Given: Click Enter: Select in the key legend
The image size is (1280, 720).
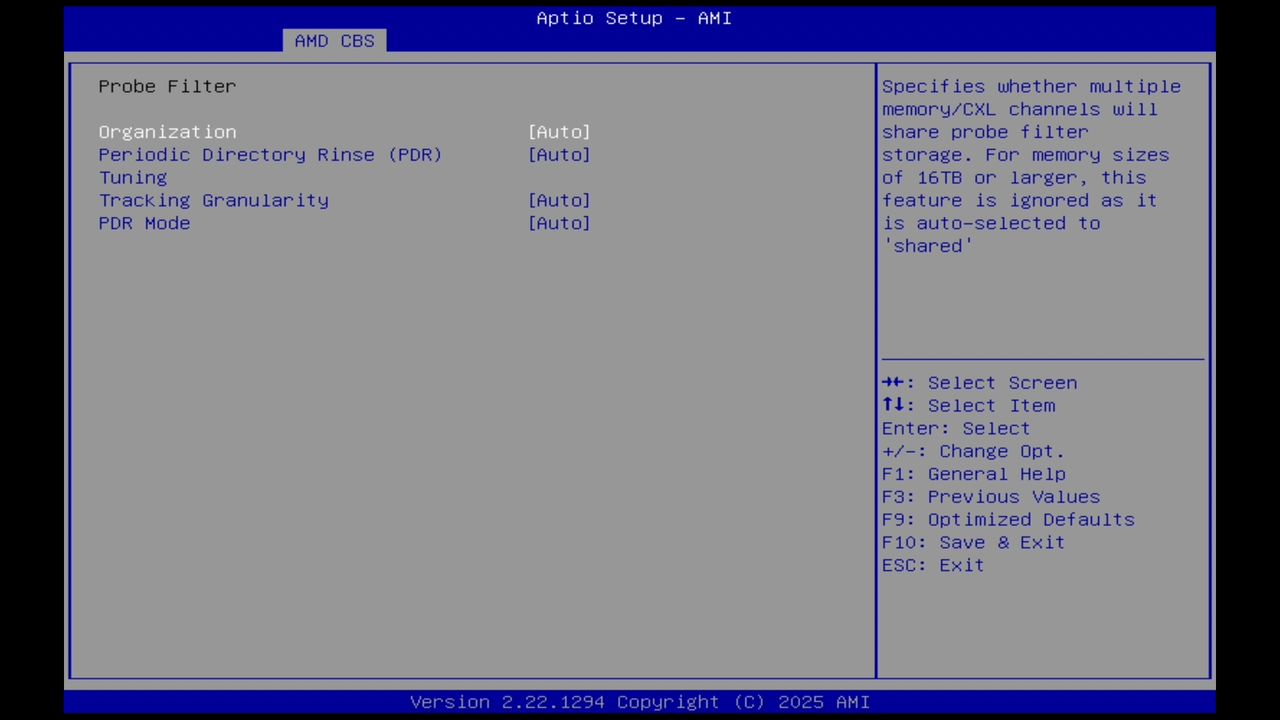Looking at the screenshot, I should [955, 428].
